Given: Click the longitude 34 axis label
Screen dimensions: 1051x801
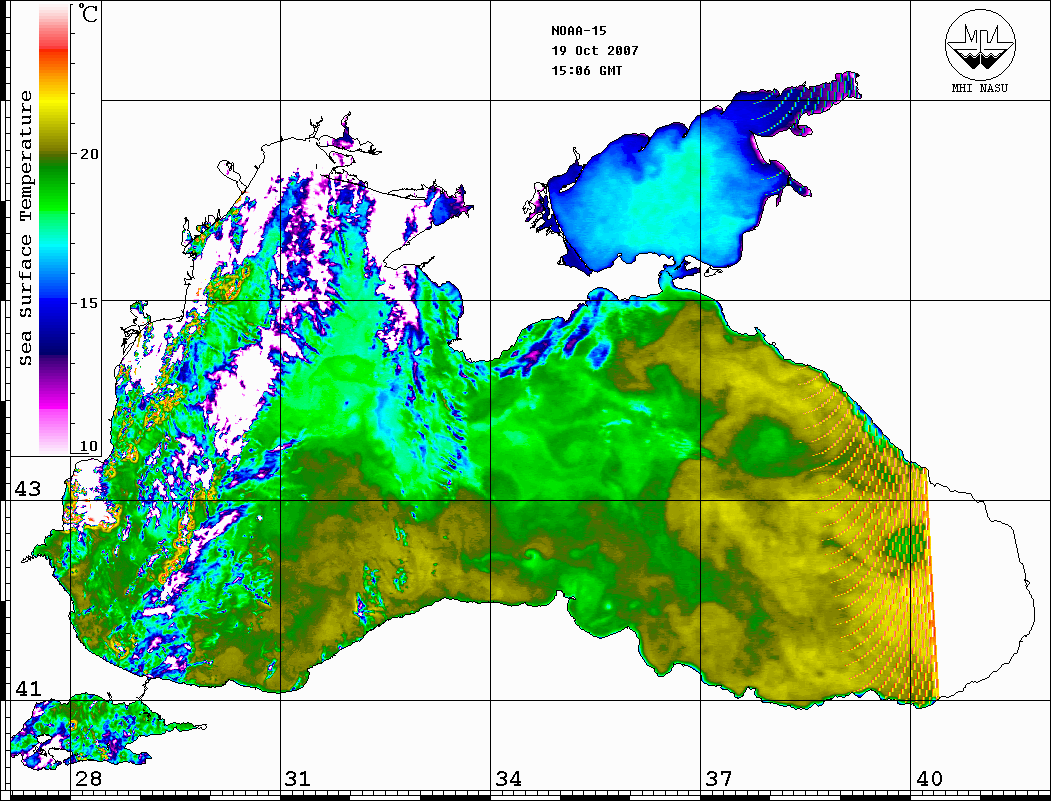Looking at the screenshot, I should (508, 779).
